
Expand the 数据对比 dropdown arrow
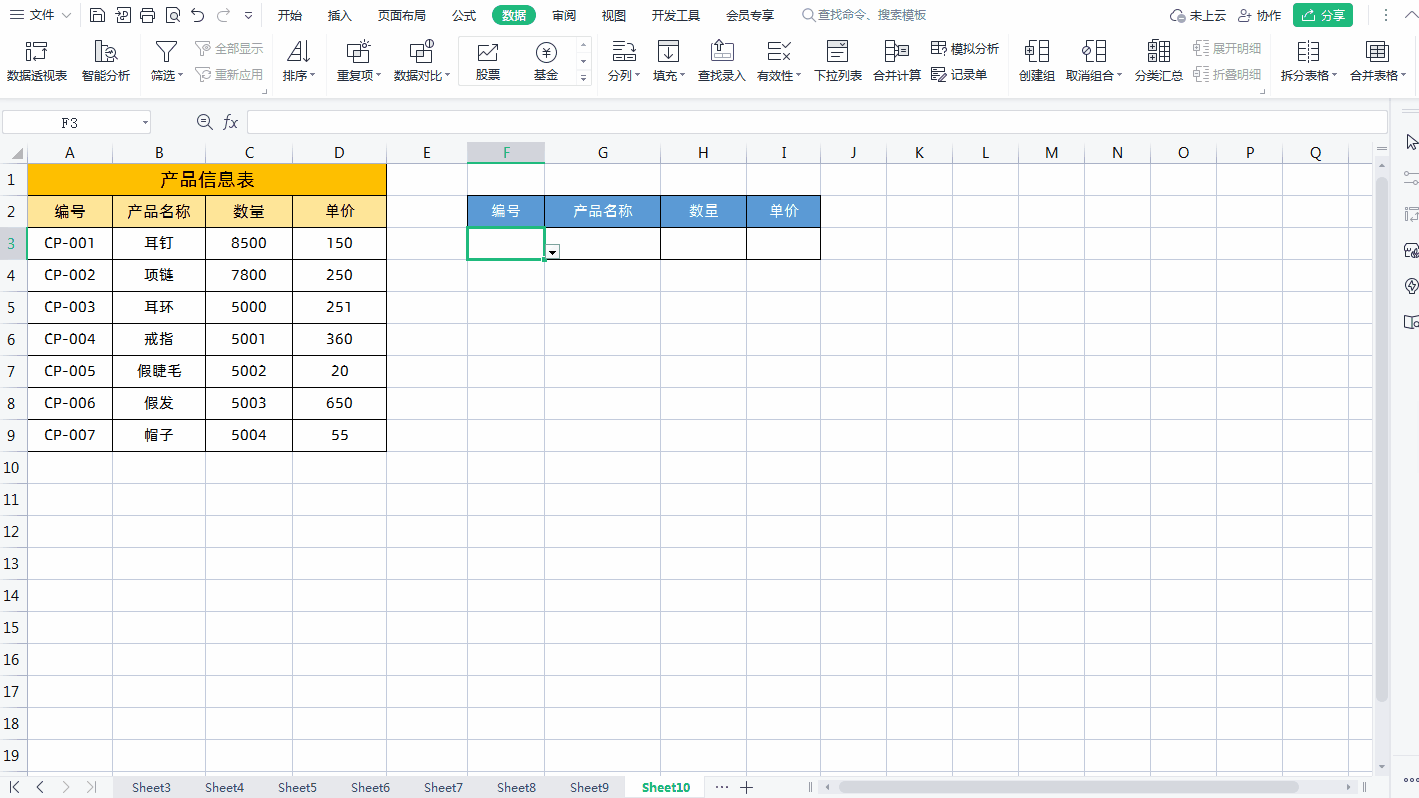pyautogui.click(x=447, y=76)
